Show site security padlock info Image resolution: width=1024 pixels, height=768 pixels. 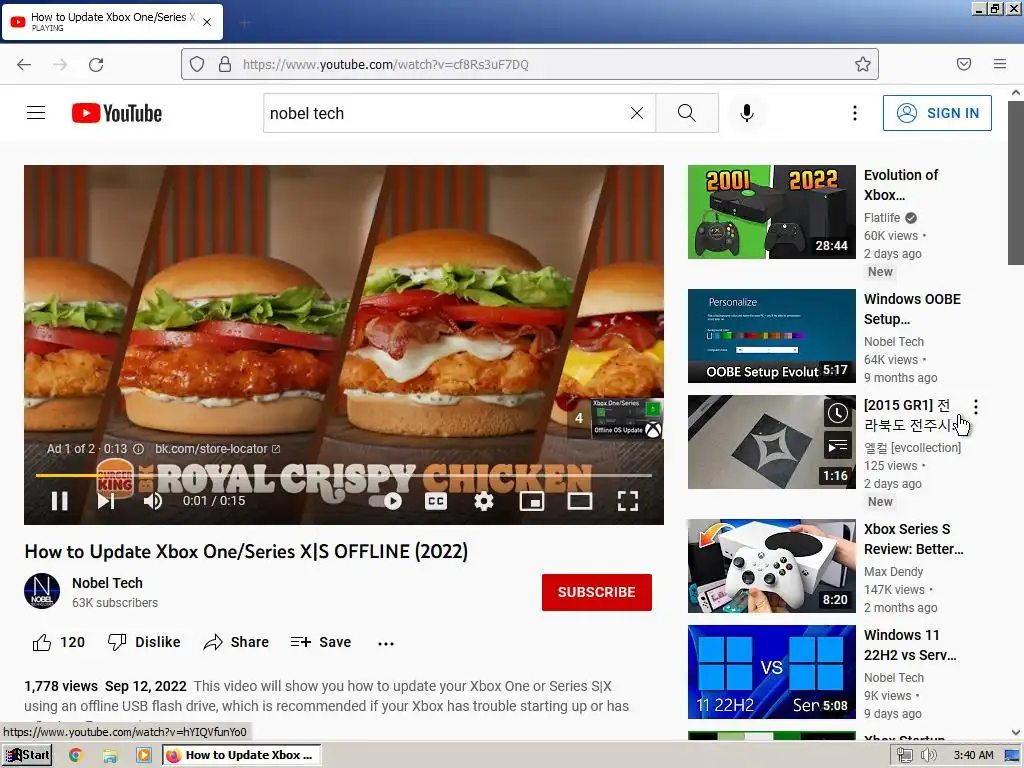225,64
